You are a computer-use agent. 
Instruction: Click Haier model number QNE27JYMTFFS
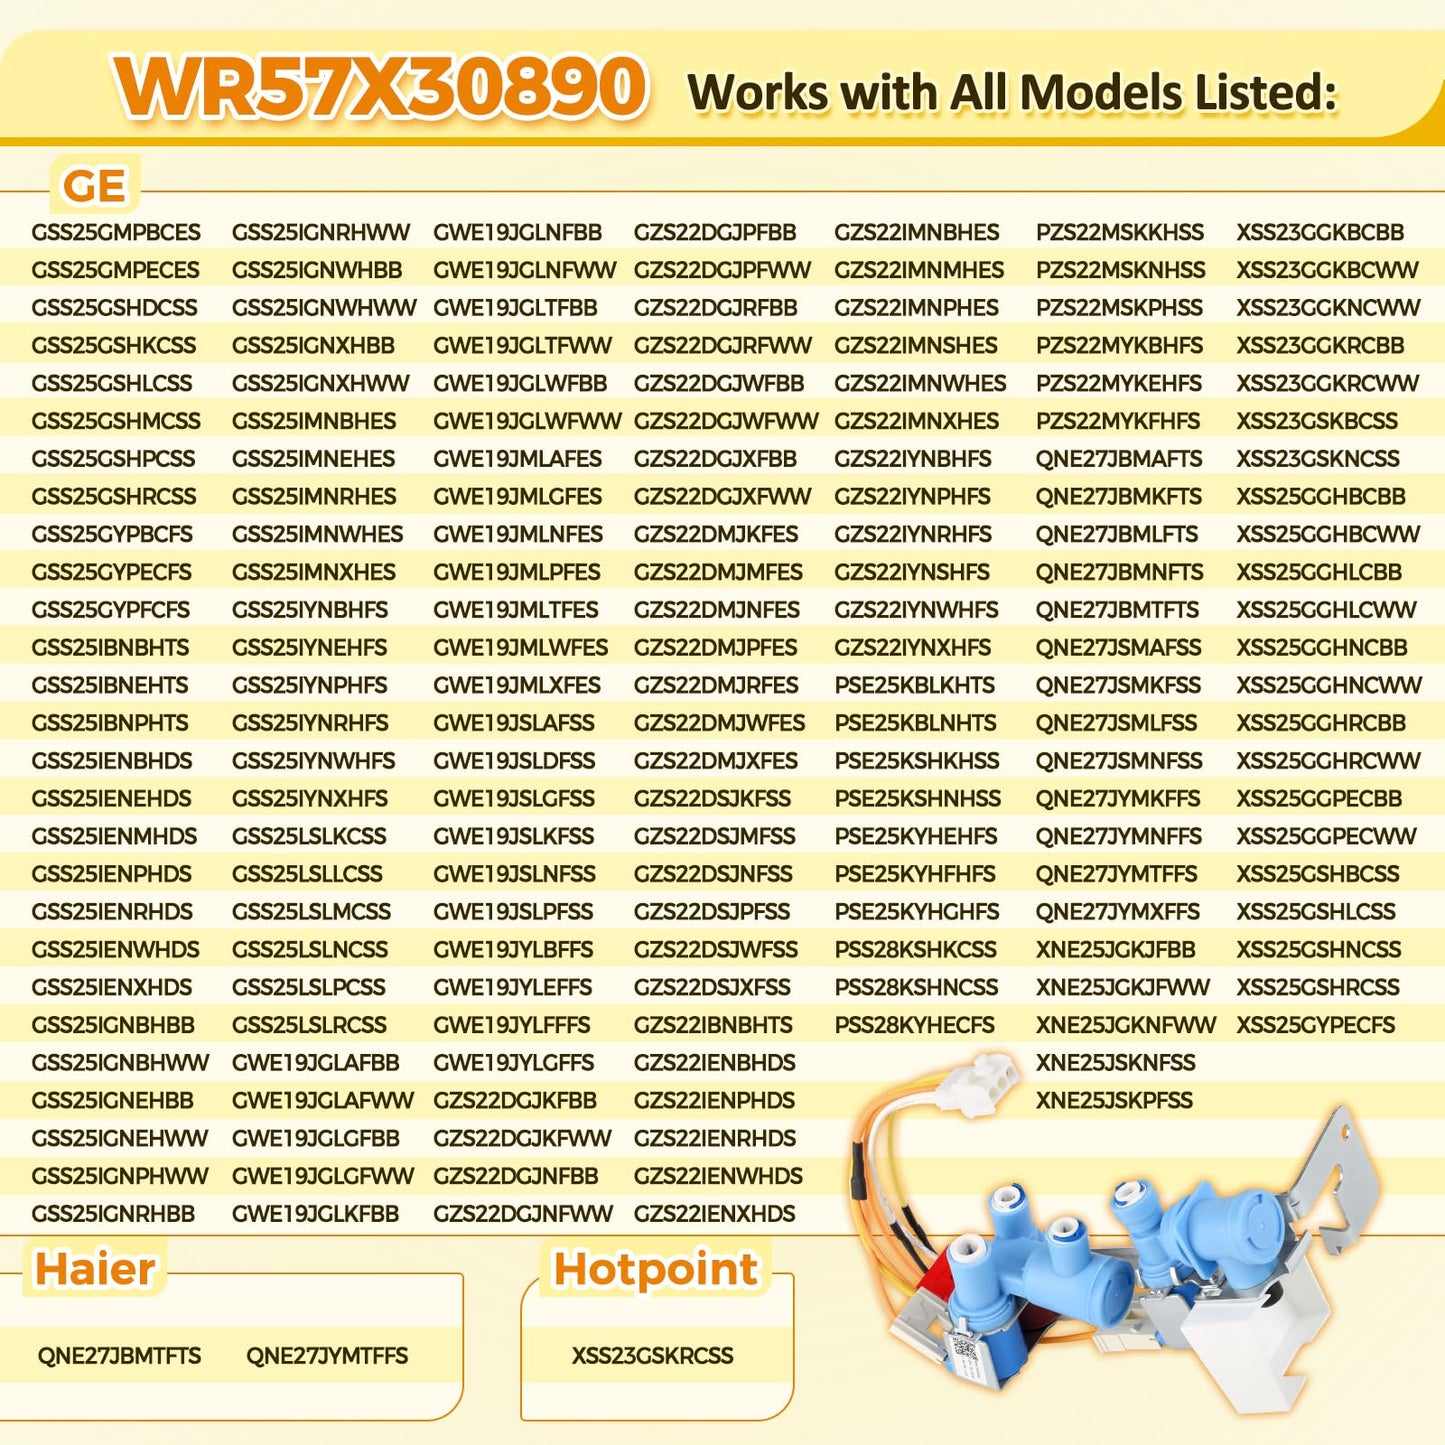[x=327, y=1355]
